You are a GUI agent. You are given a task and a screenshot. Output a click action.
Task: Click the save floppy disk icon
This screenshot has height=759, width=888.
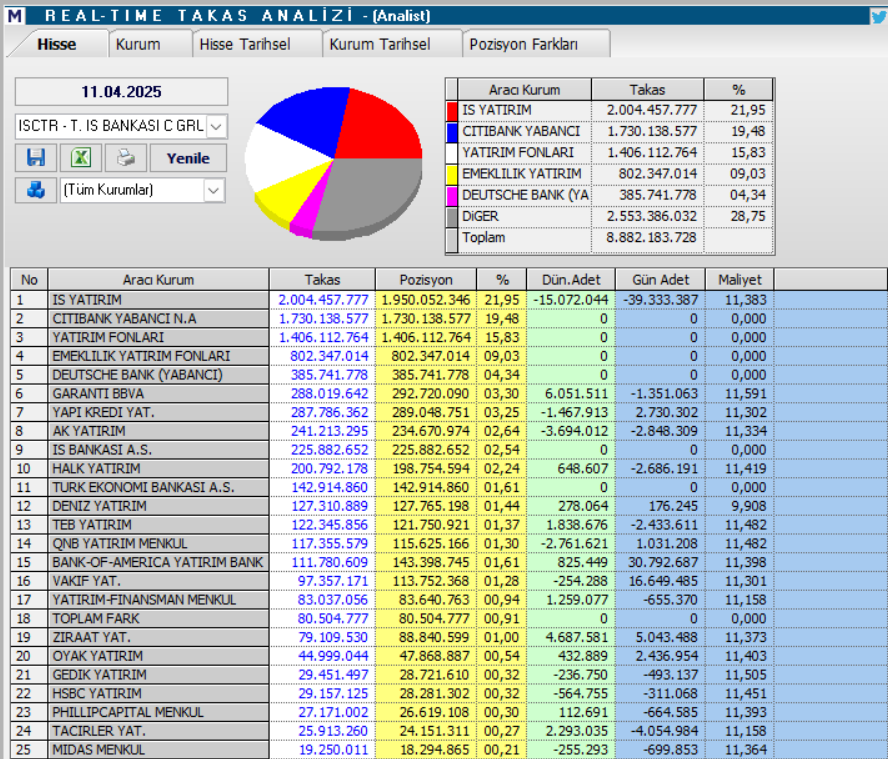[36, 157]
